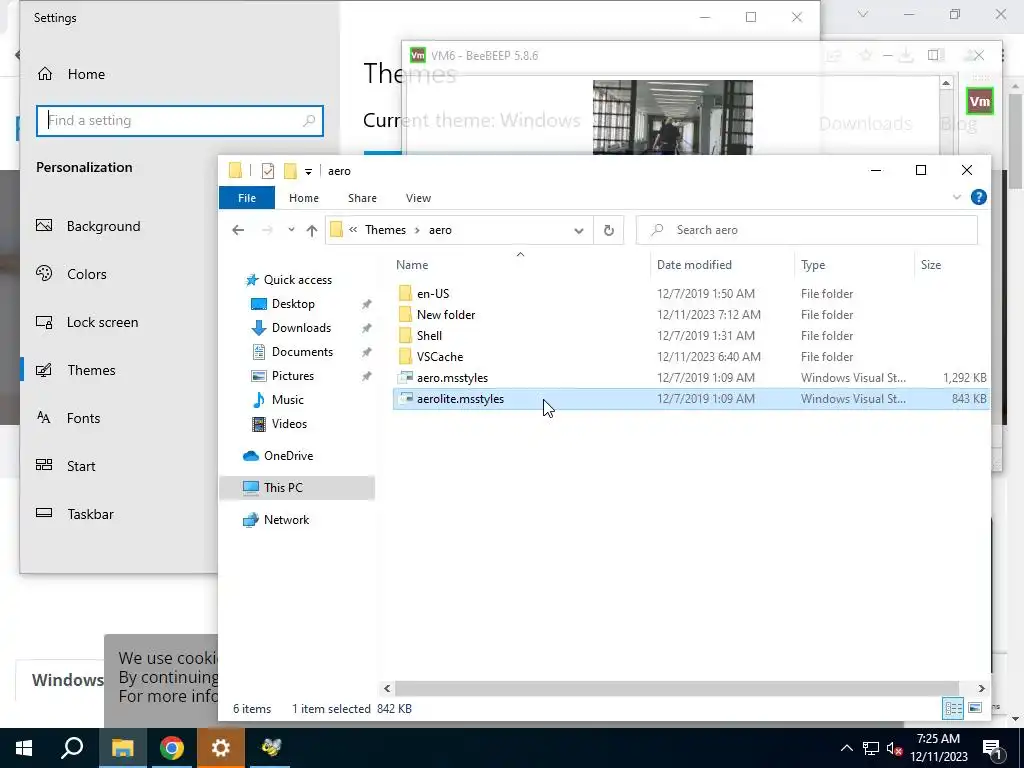The height and width of the screenshot is (768, 1024).
Task: Open Videos in navigation pane
Action: 289,424
